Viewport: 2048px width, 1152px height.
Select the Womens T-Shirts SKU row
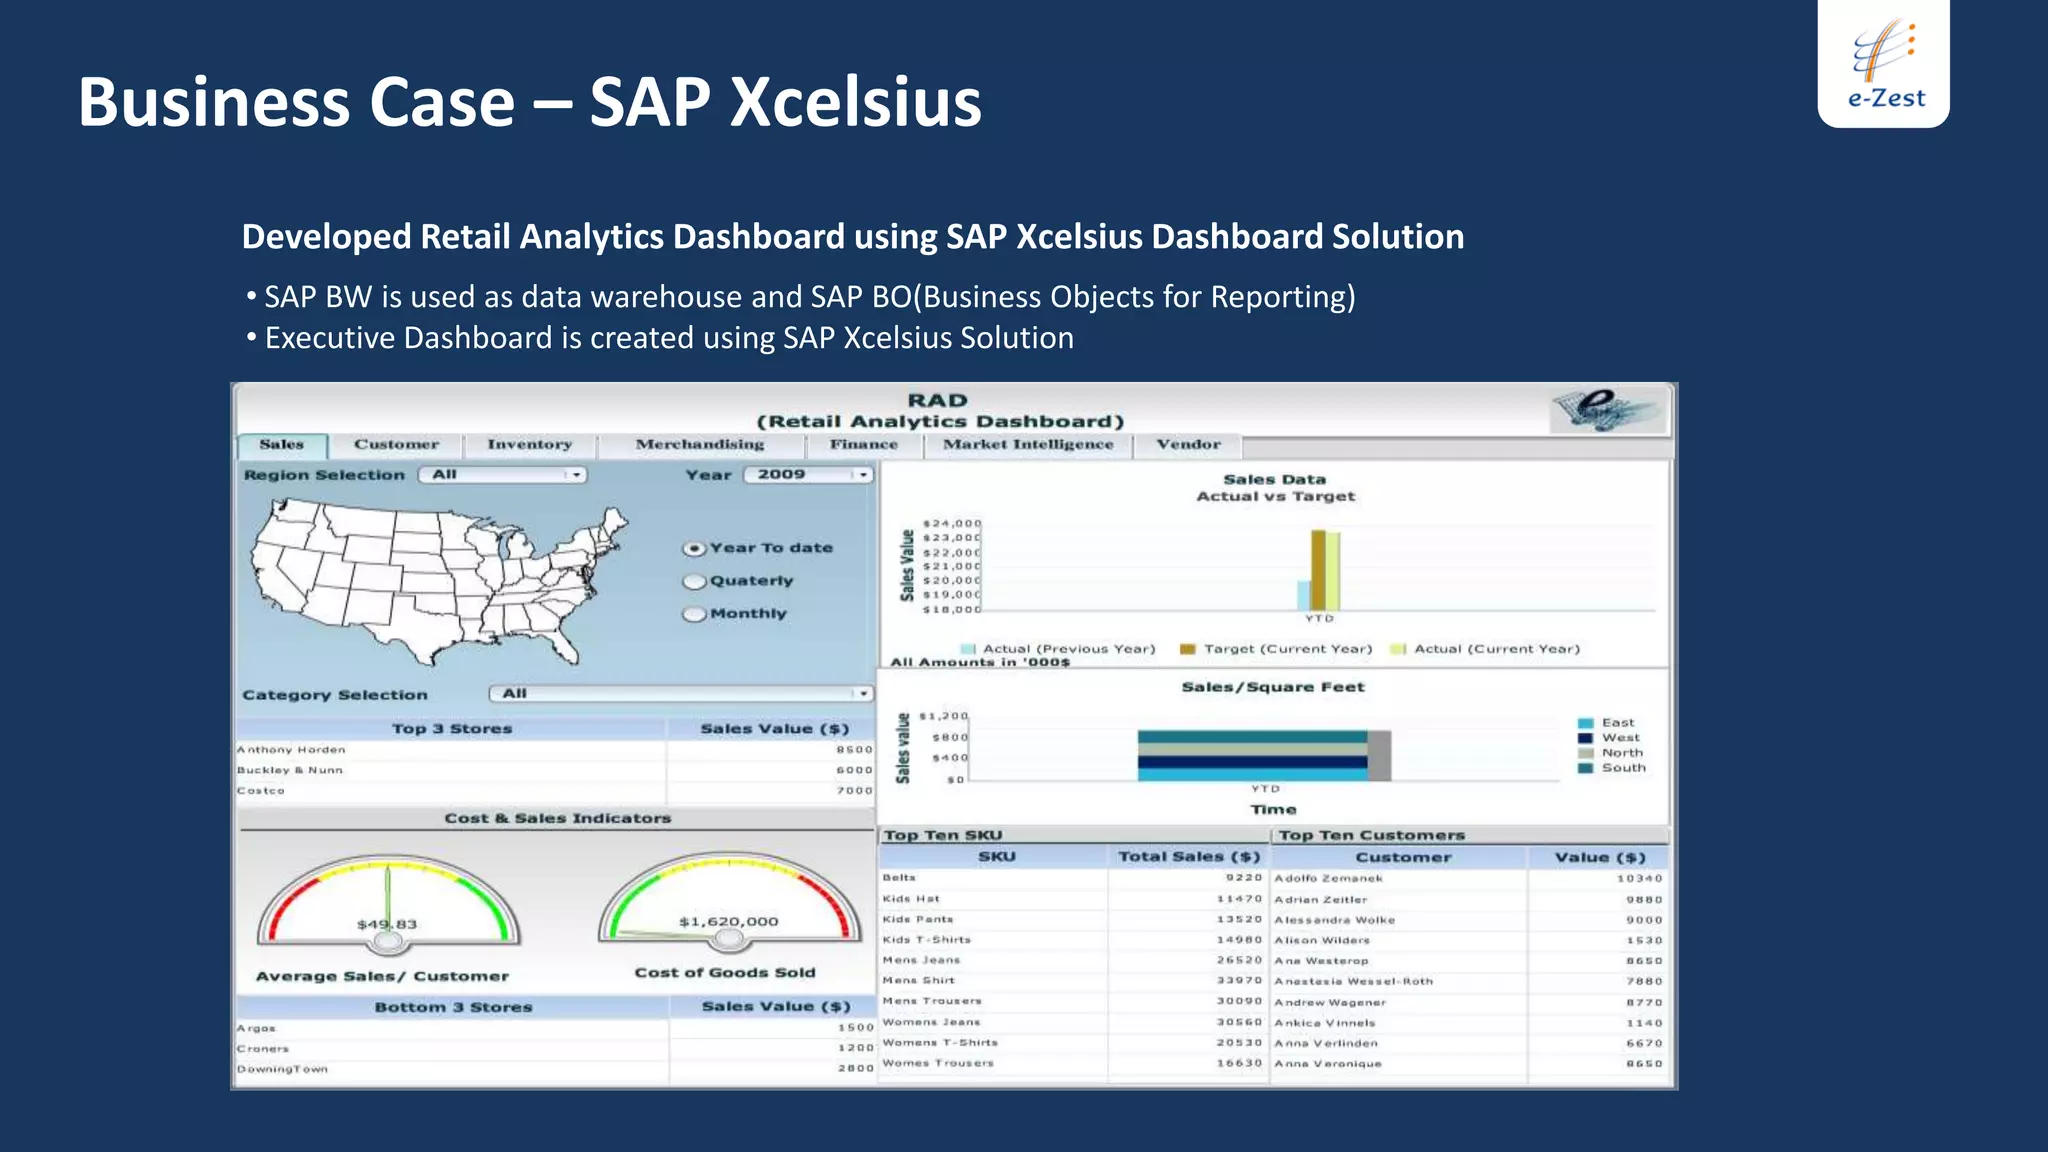1073,1042
